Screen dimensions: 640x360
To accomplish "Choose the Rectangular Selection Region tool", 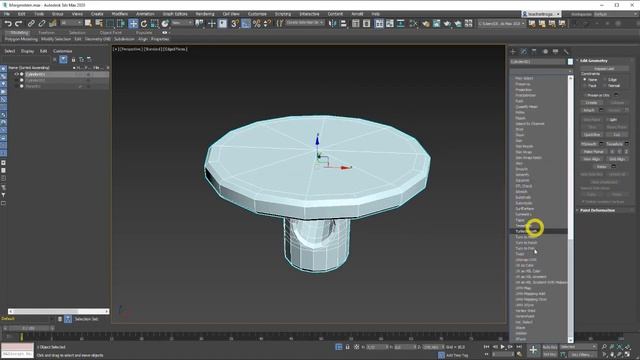I will (110, 24).
